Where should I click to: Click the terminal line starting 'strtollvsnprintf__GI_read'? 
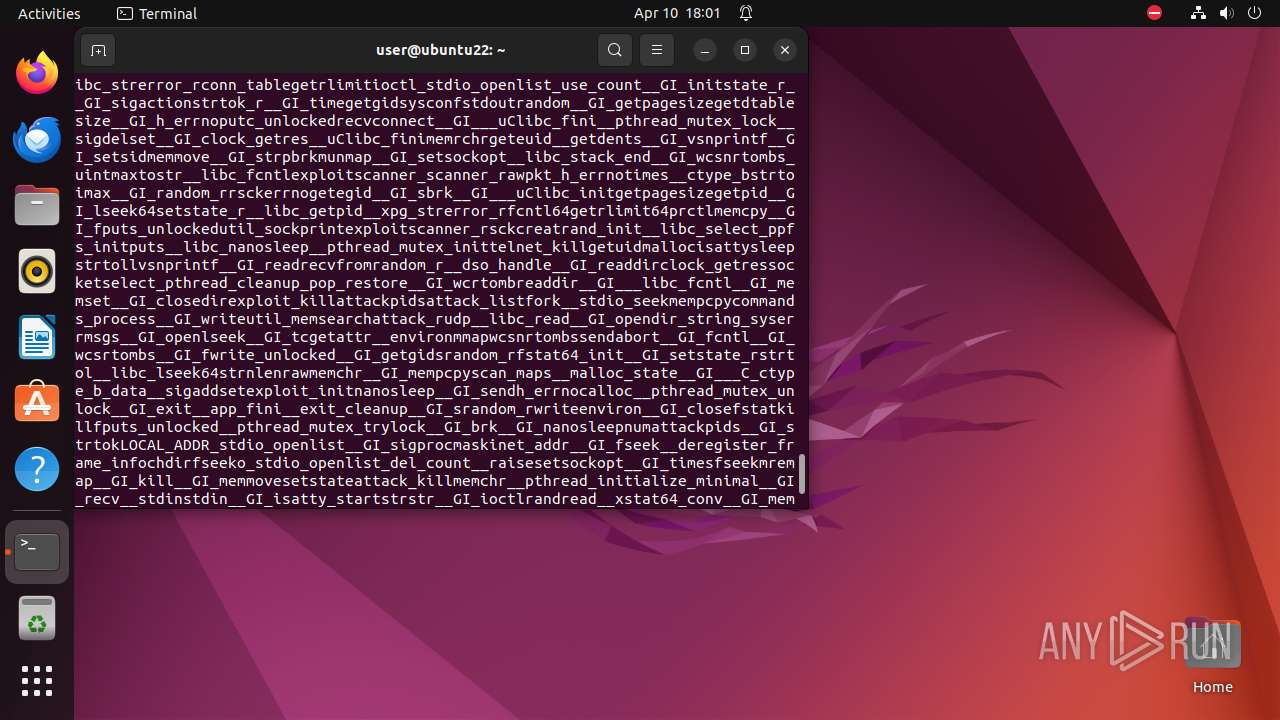click(435, 265)
